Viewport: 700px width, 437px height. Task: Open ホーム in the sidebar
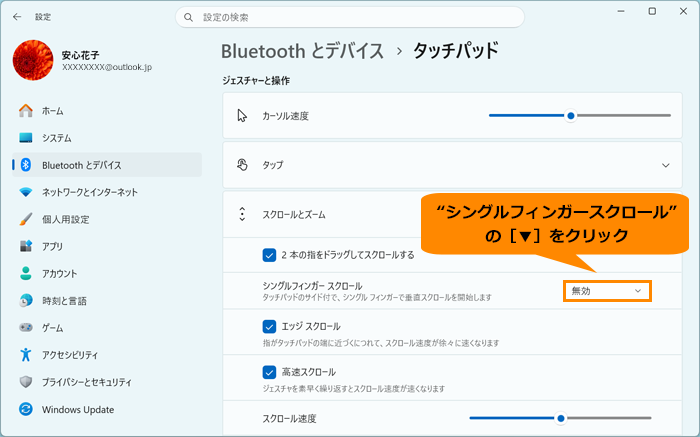point(107,111)
